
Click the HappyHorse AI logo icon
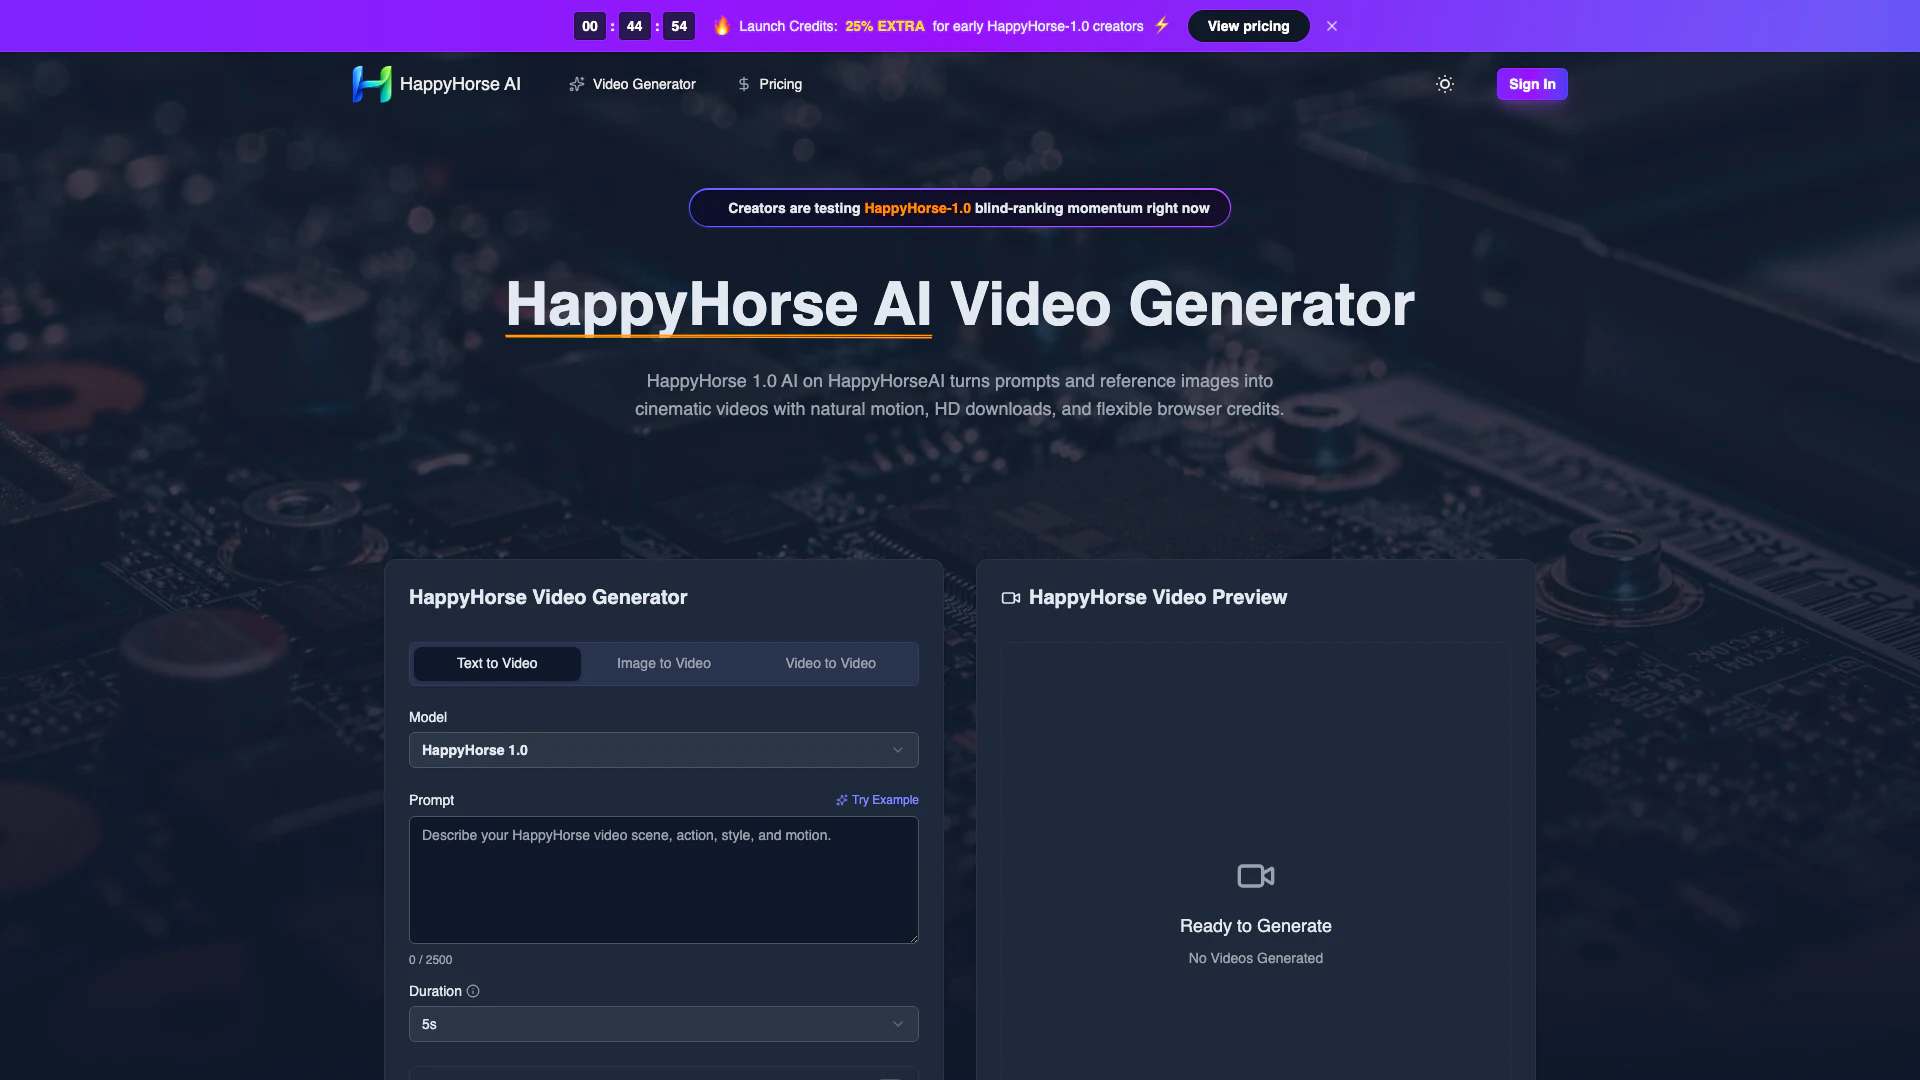click(371, 84)
